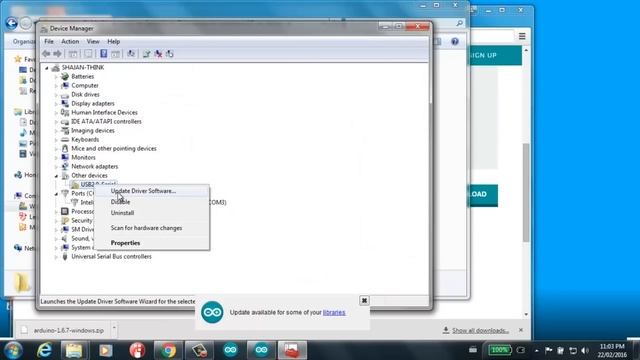
Task: Choose Properties from the context menu
Action: 152,242
